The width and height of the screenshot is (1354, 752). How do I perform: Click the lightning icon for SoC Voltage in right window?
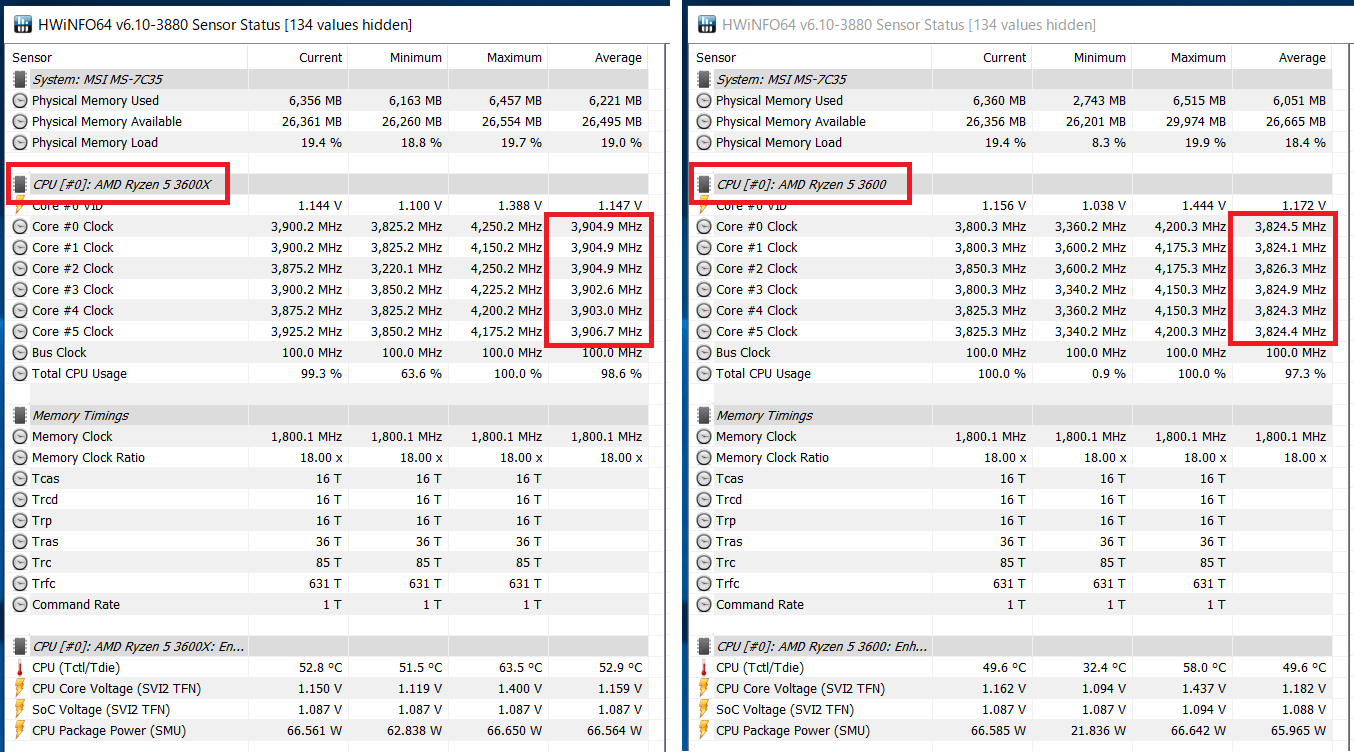click(704, 709)
